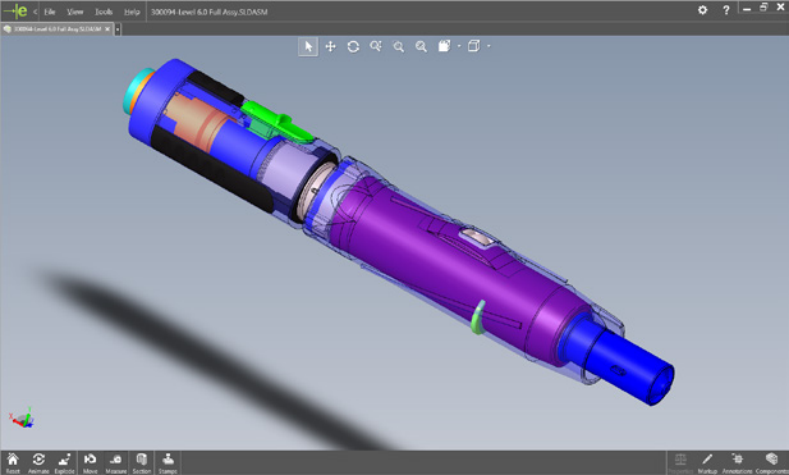Viewport: 789px width, 475px height.
Task: Select the arrow pointer tool
Action: click(x=308, y=46)
